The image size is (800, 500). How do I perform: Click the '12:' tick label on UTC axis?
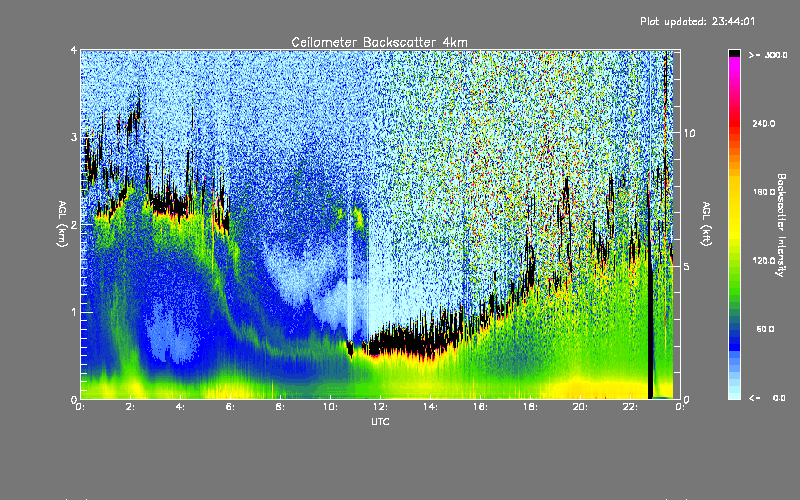(x=381, y=407)
